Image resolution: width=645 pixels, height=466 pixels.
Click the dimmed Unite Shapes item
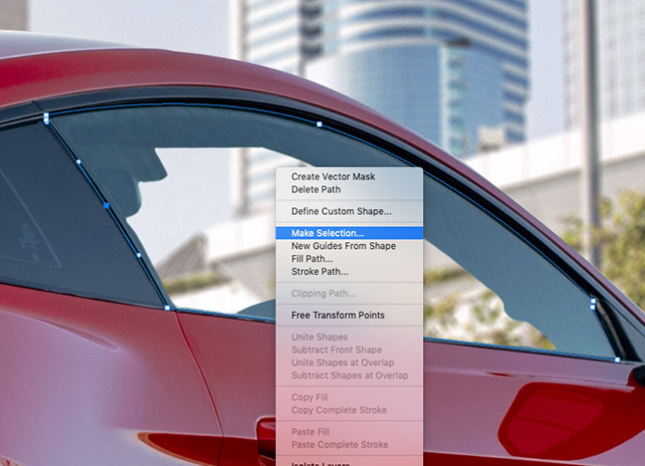[349, 337]
